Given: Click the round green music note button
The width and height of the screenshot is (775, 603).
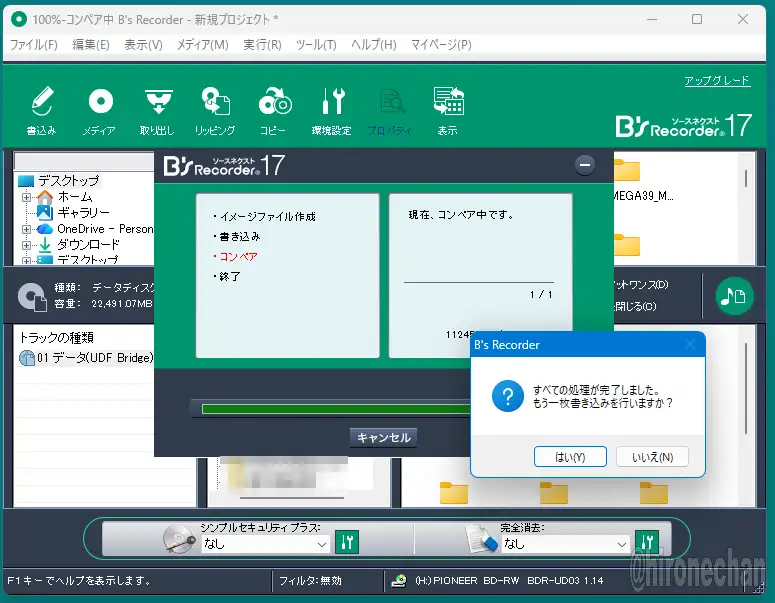Looking at the screenshot, I should 735,295.
